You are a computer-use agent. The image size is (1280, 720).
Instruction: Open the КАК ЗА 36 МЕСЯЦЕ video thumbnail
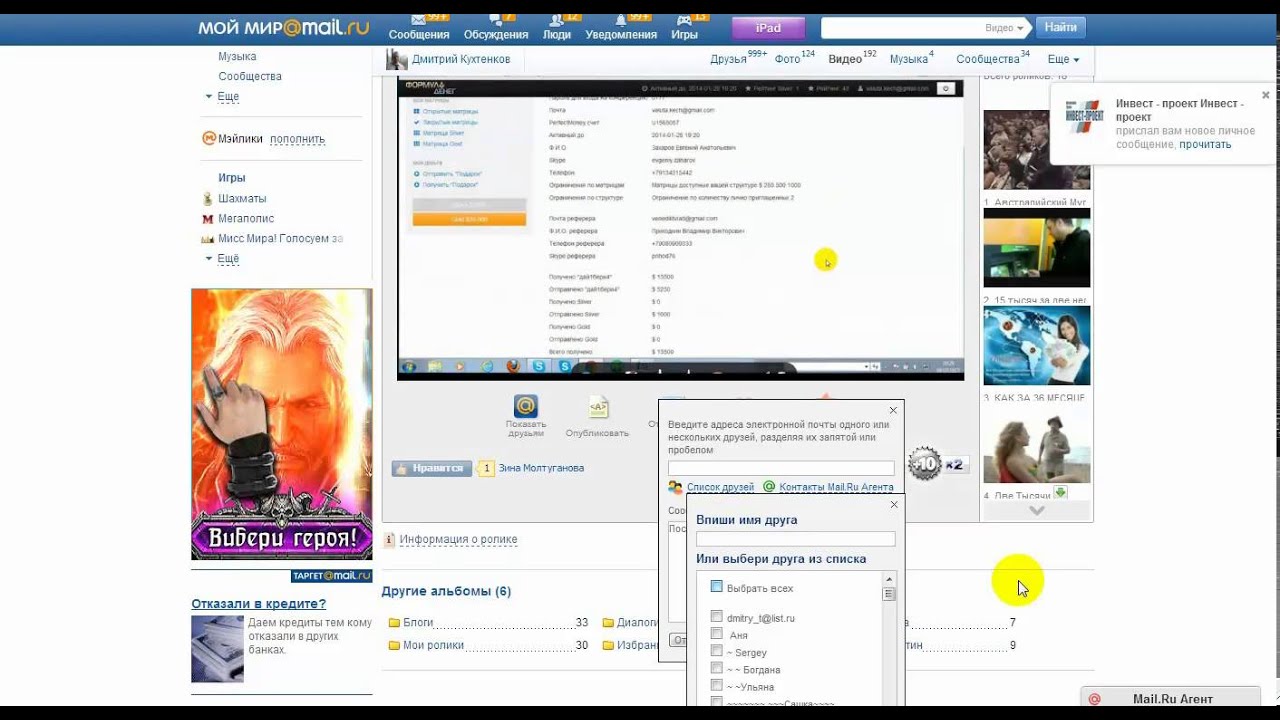click(1037, 346)
